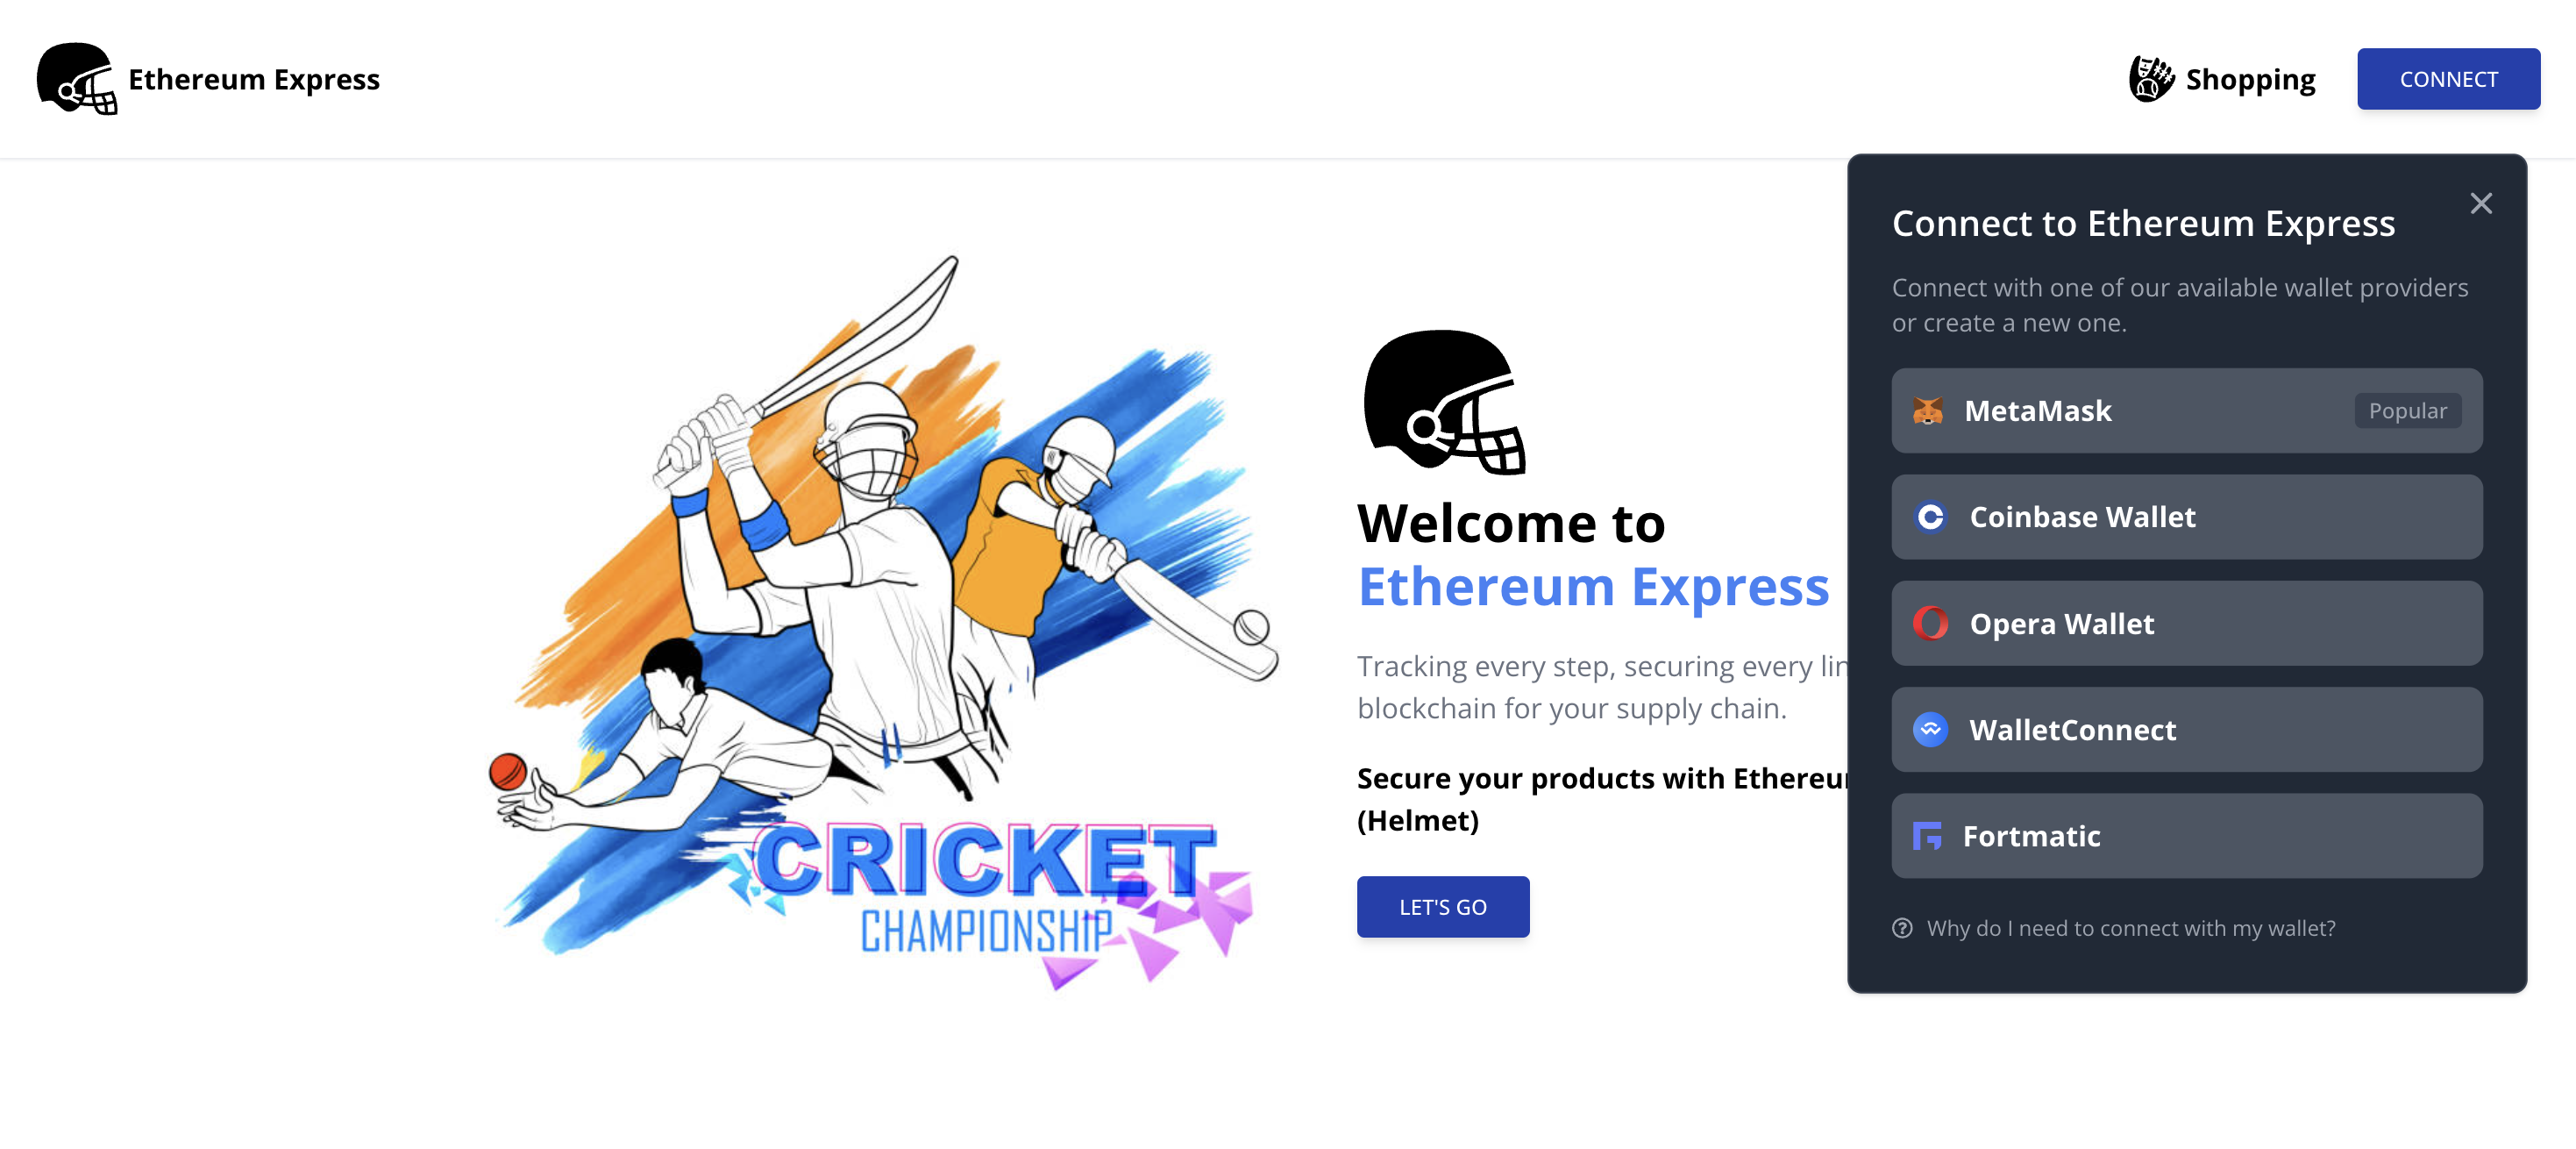
Task: Choose the Fortmatic wallet option
Action: 2186,836
